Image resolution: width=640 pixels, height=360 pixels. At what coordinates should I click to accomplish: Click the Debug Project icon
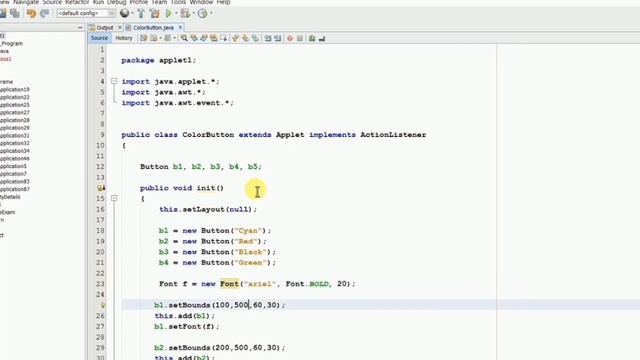point(185,13)
